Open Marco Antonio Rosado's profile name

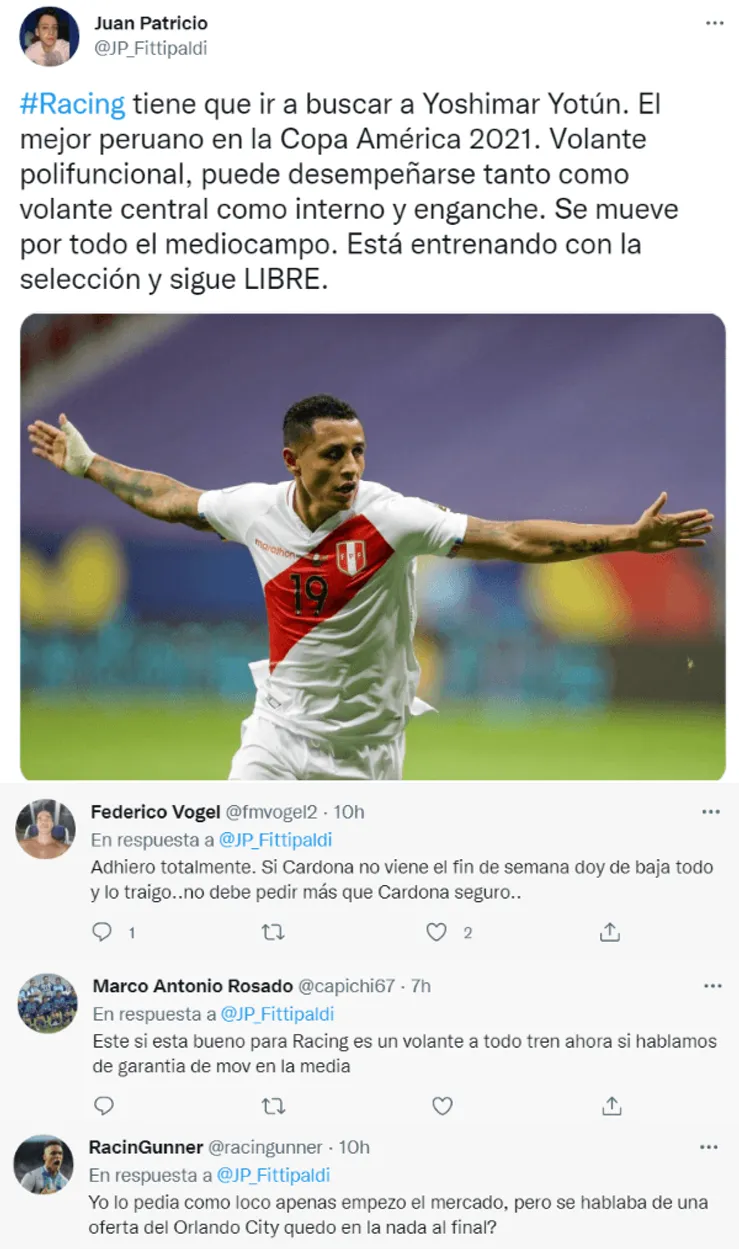coord(192,986)
